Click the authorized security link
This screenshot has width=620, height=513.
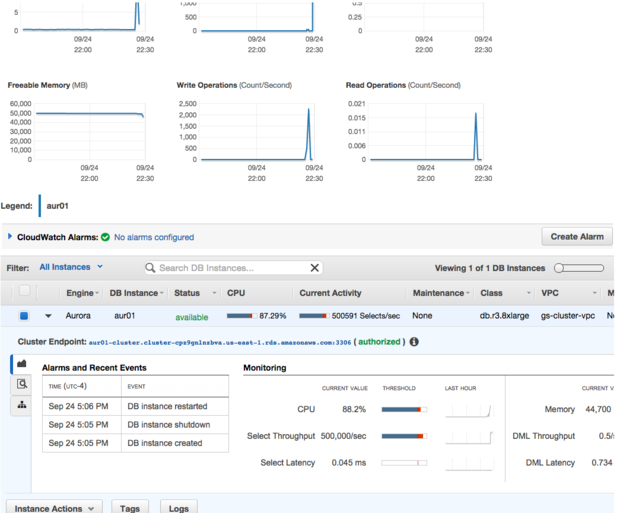click(379, 342)
